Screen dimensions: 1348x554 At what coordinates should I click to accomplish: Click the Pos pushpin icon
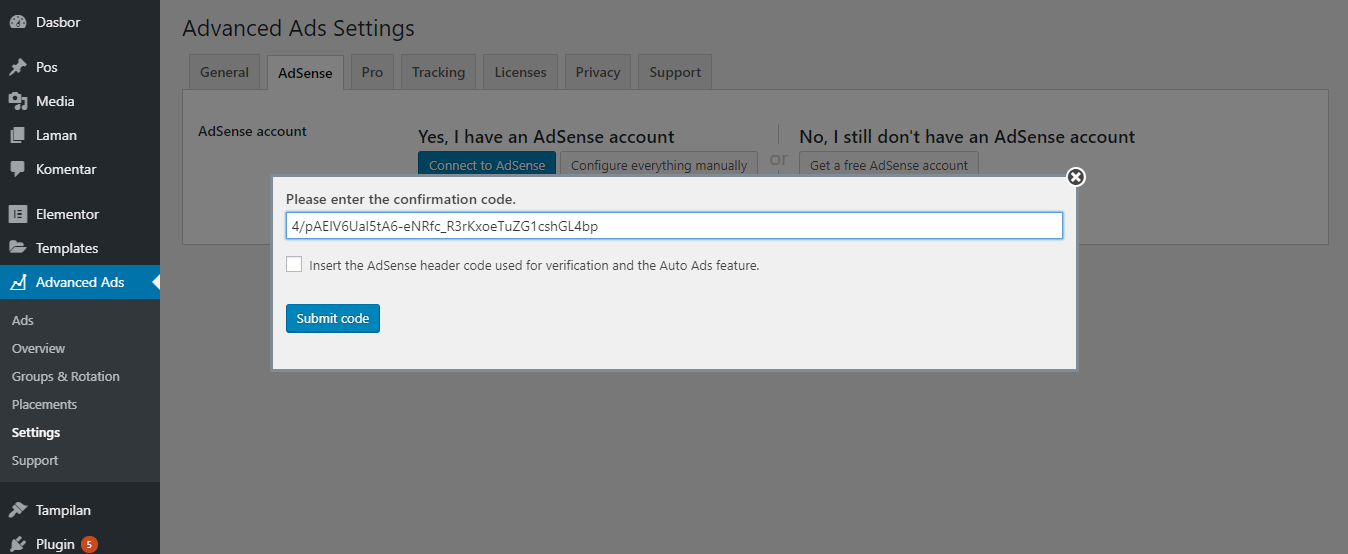pyautogui.click(x=18, y=67)
